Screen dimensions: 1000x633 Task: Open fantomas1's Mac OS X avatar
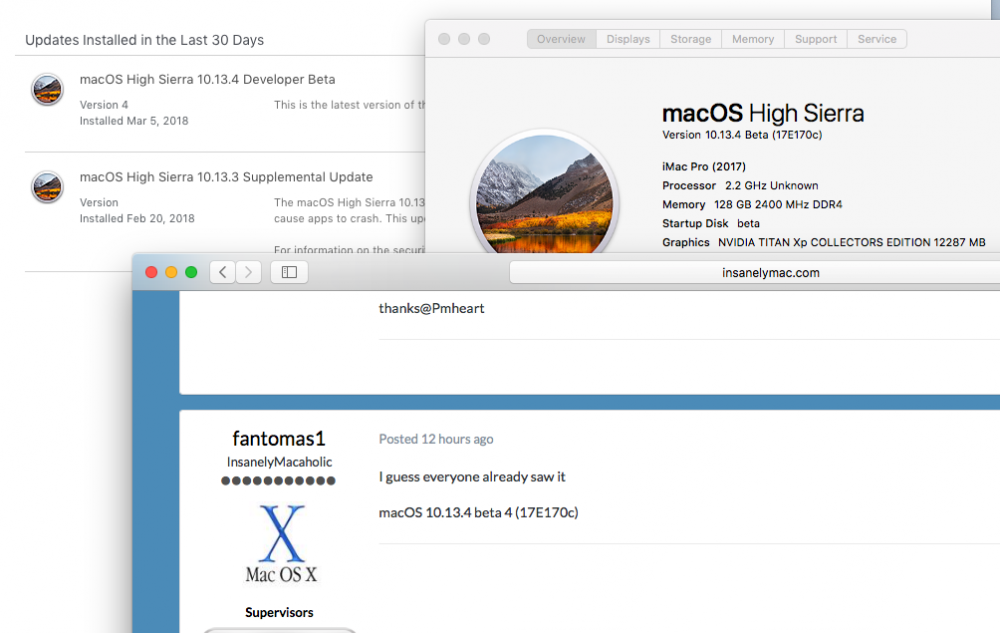click(x=281, y=544)
